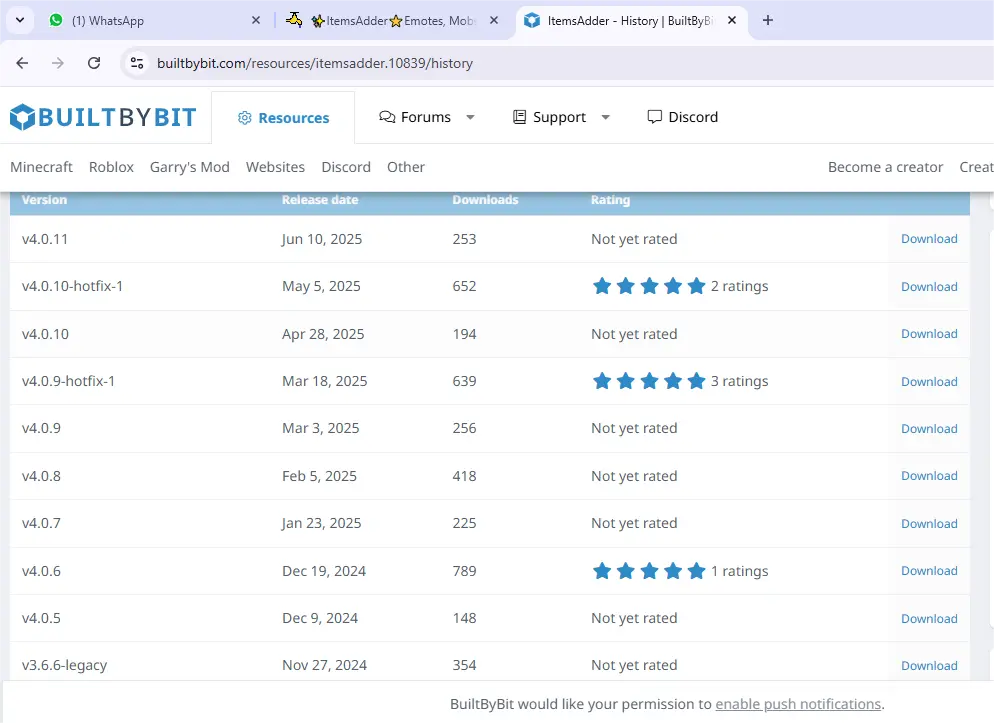Select the Minecraft category
The height and width of the screenshot is (723, 994).
[41, 167]
